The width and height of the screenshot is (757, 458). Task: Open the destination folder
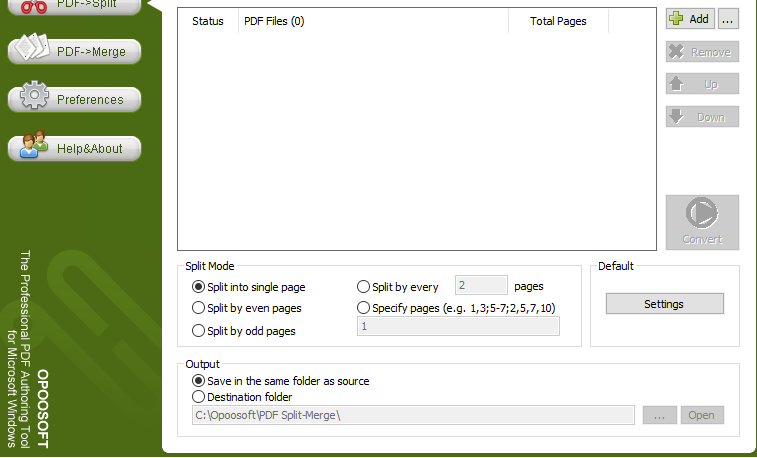(702, 415)
